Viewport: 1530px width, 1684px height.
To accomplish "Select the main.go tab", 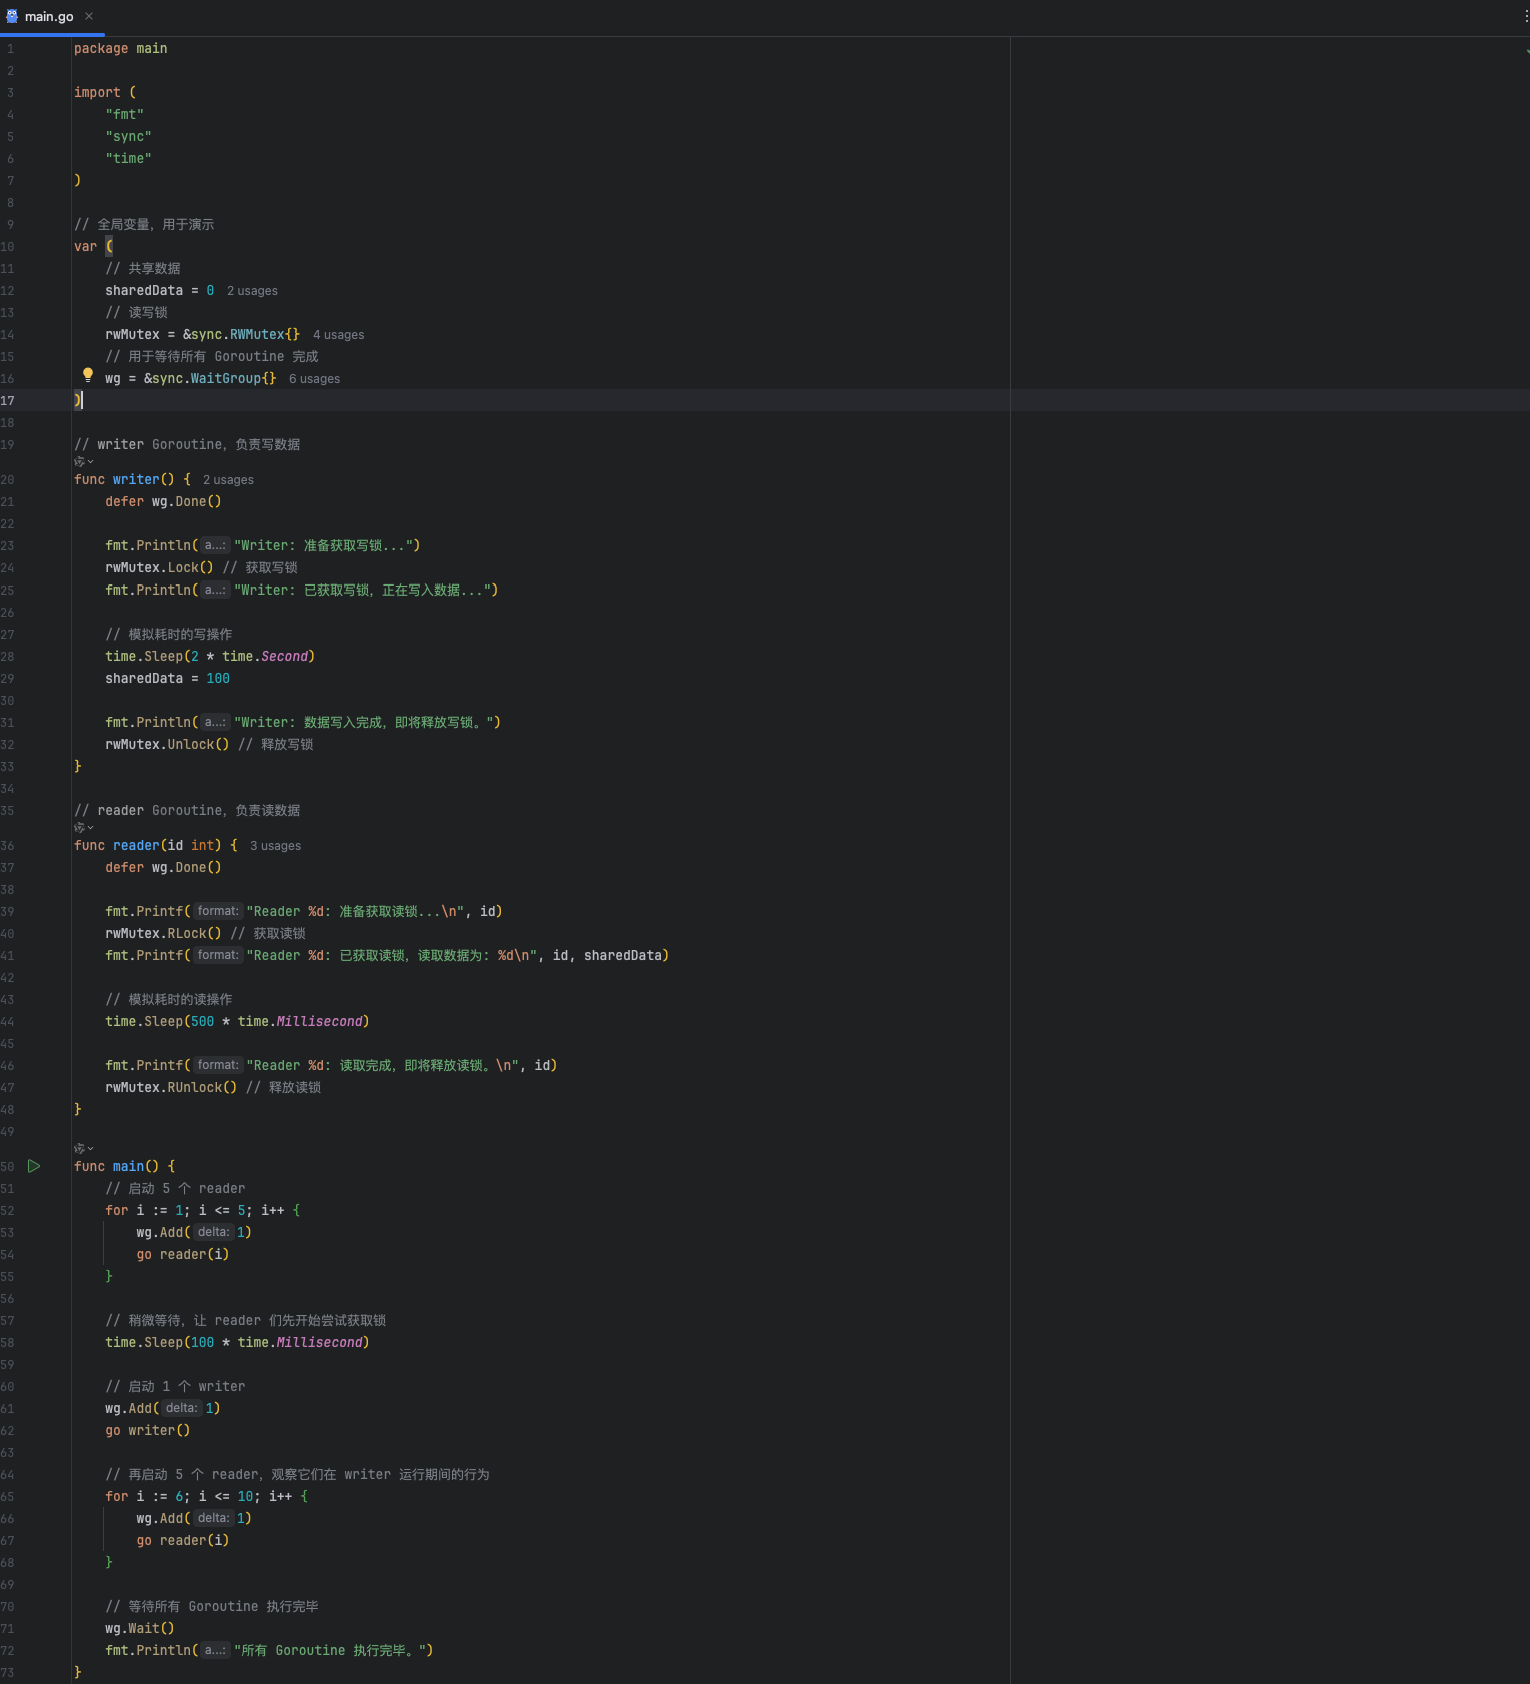I will click(x=52, y=17).
